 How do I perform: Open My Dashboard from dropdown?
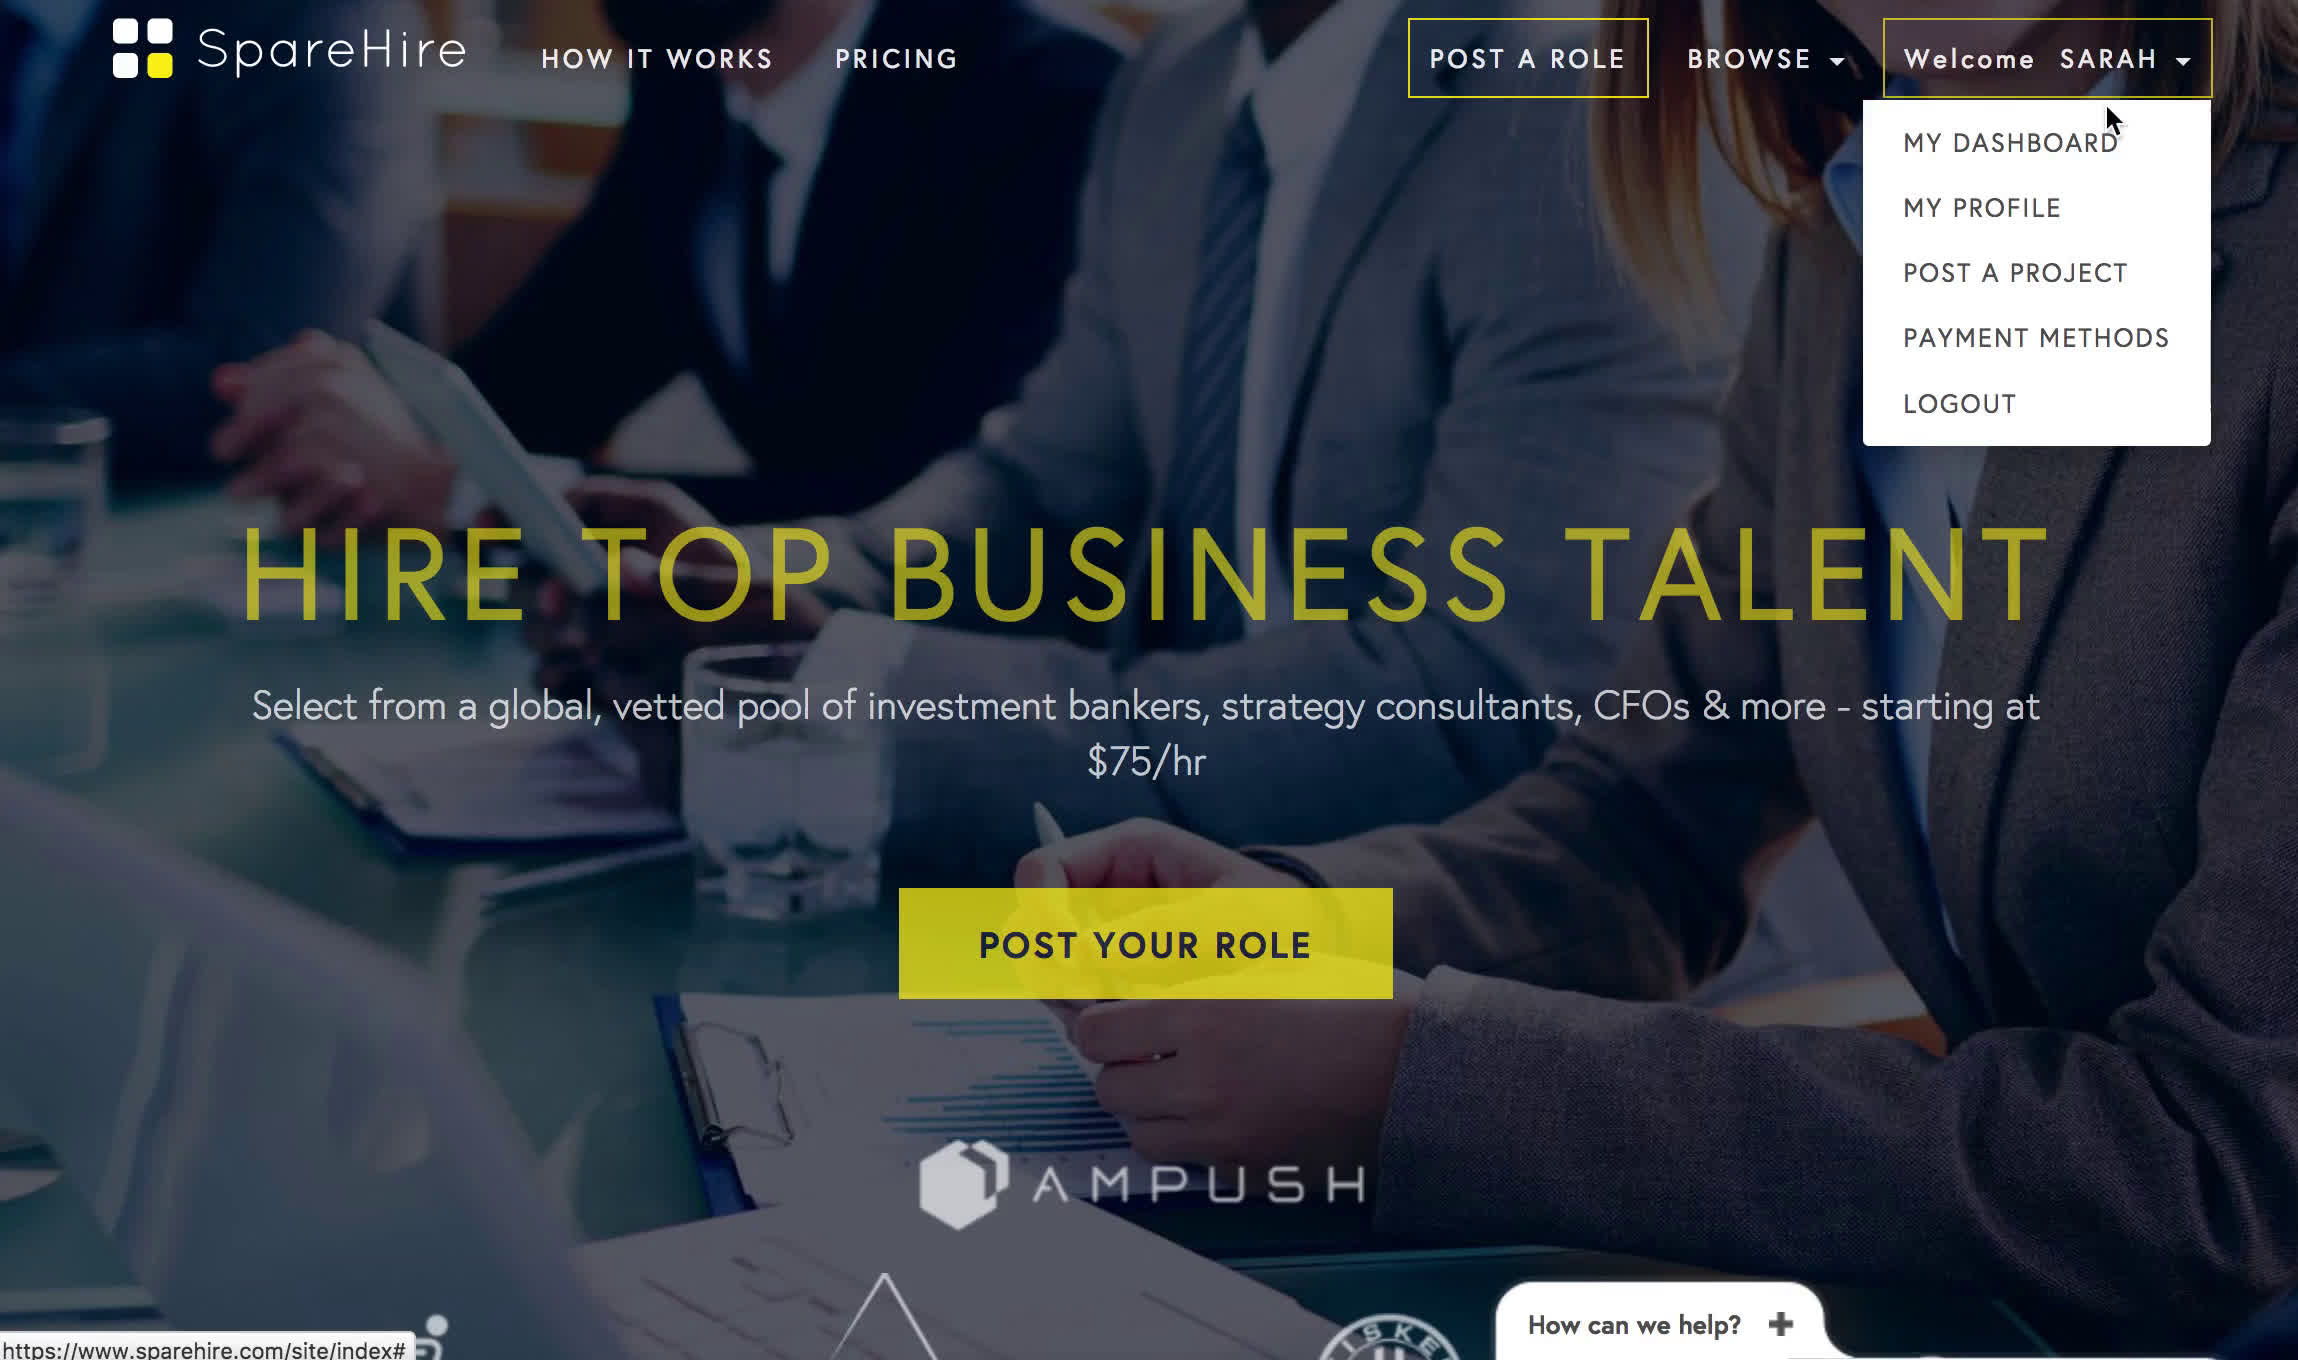point(2012,142)
